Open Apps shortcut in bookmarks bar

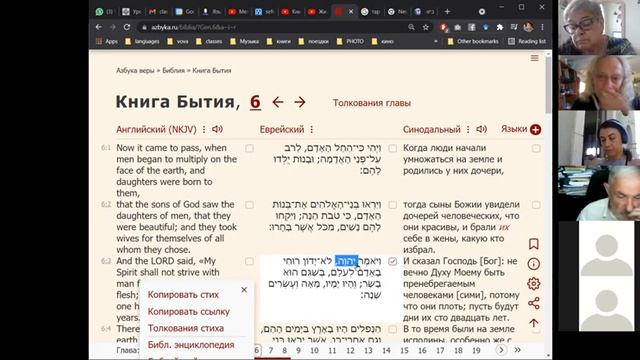pos(107,41)
